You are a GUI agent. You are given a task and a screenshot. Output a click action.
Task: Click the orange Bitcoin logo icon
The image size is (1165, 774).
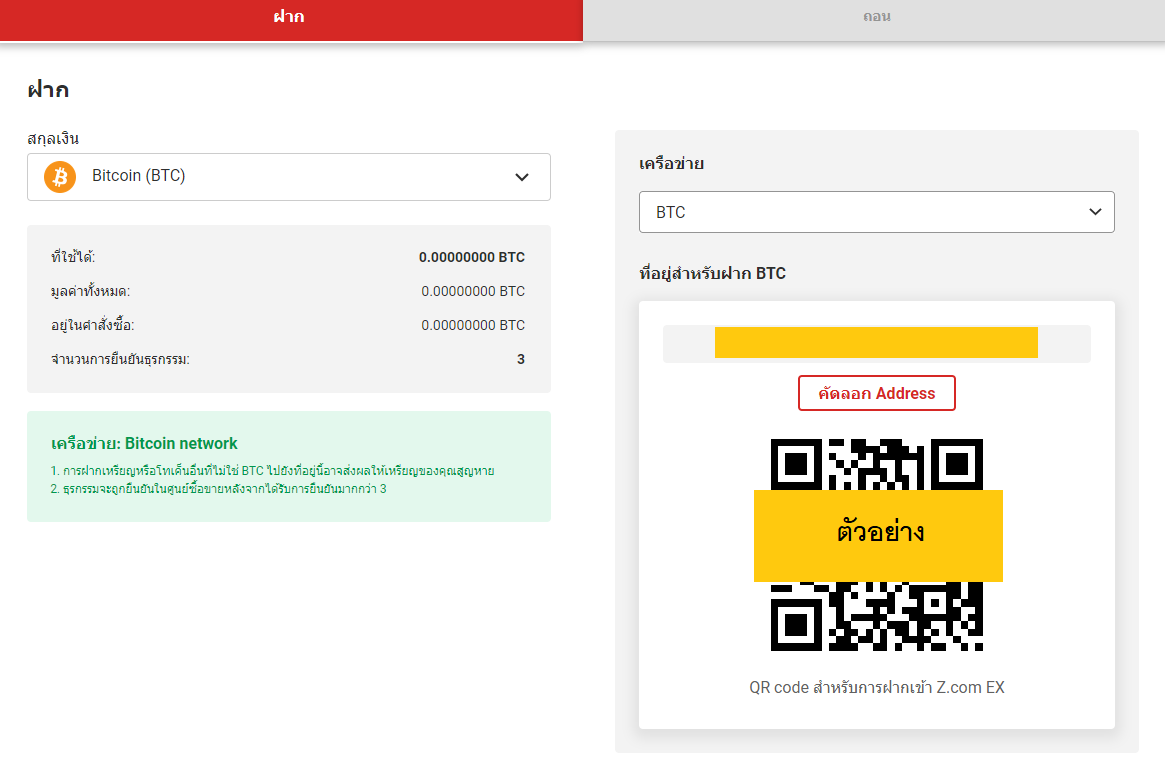pos(60,177)
